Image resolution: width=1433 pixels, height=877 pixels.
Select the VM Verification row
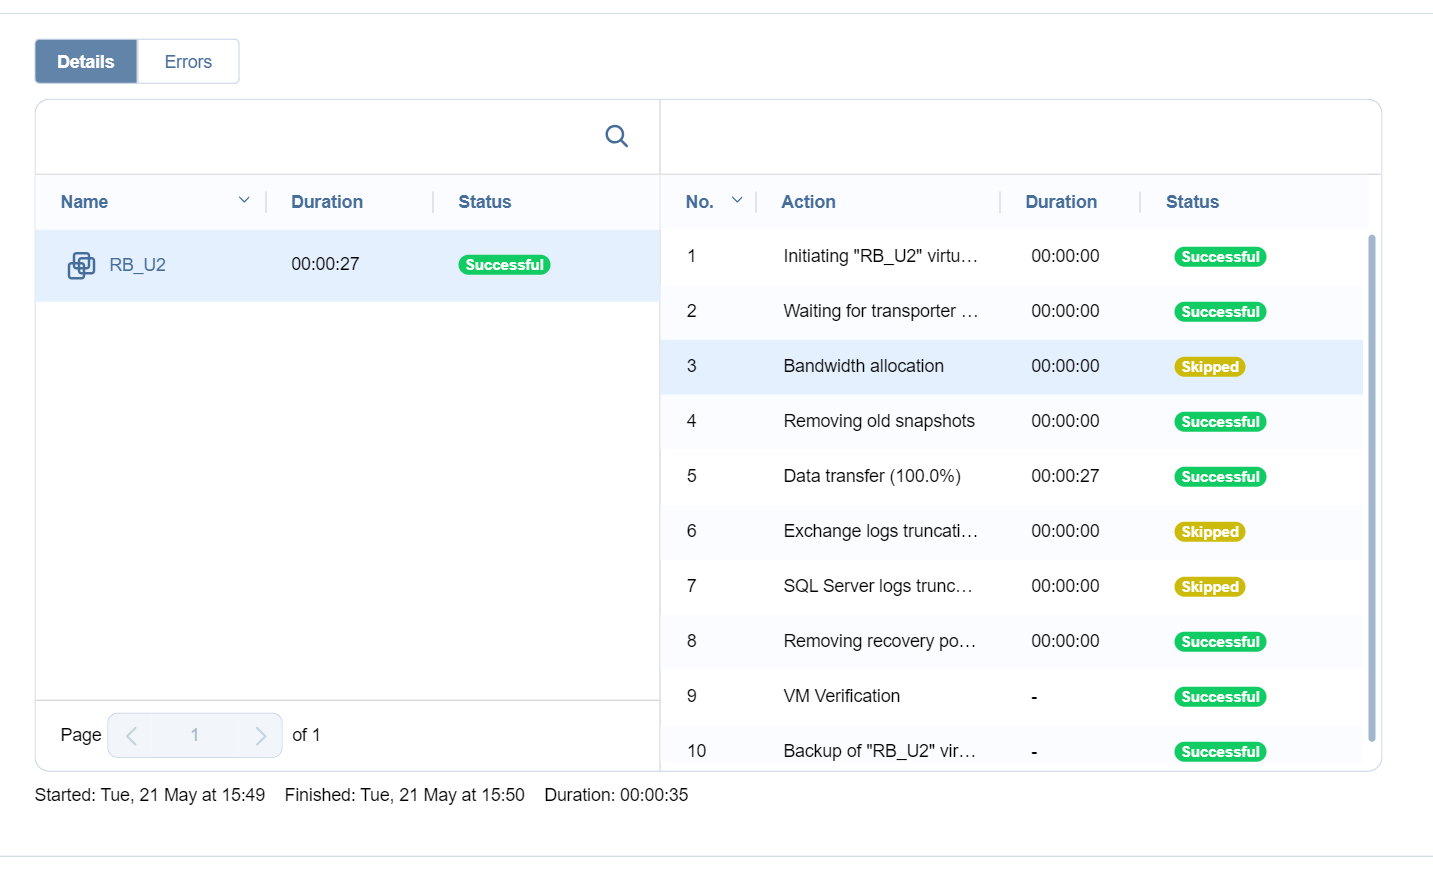point(841,697)
